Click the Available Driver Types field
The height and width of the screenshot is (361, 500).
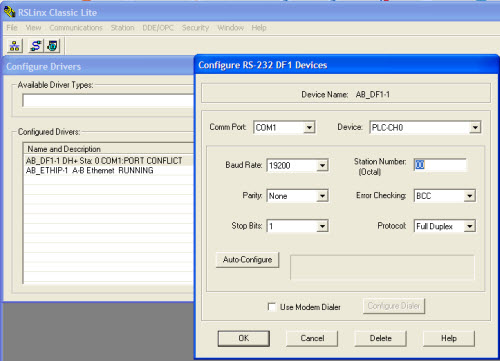(108, 100)
